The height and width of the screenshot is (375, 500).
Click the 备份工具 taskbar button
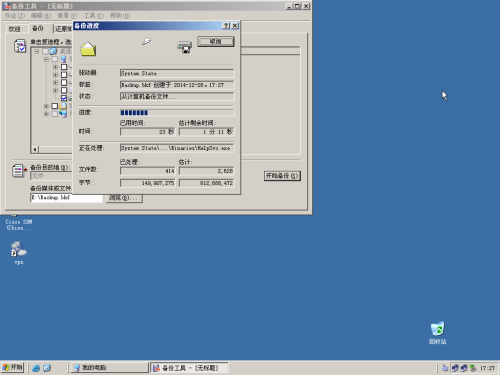(x=189, y=368)
